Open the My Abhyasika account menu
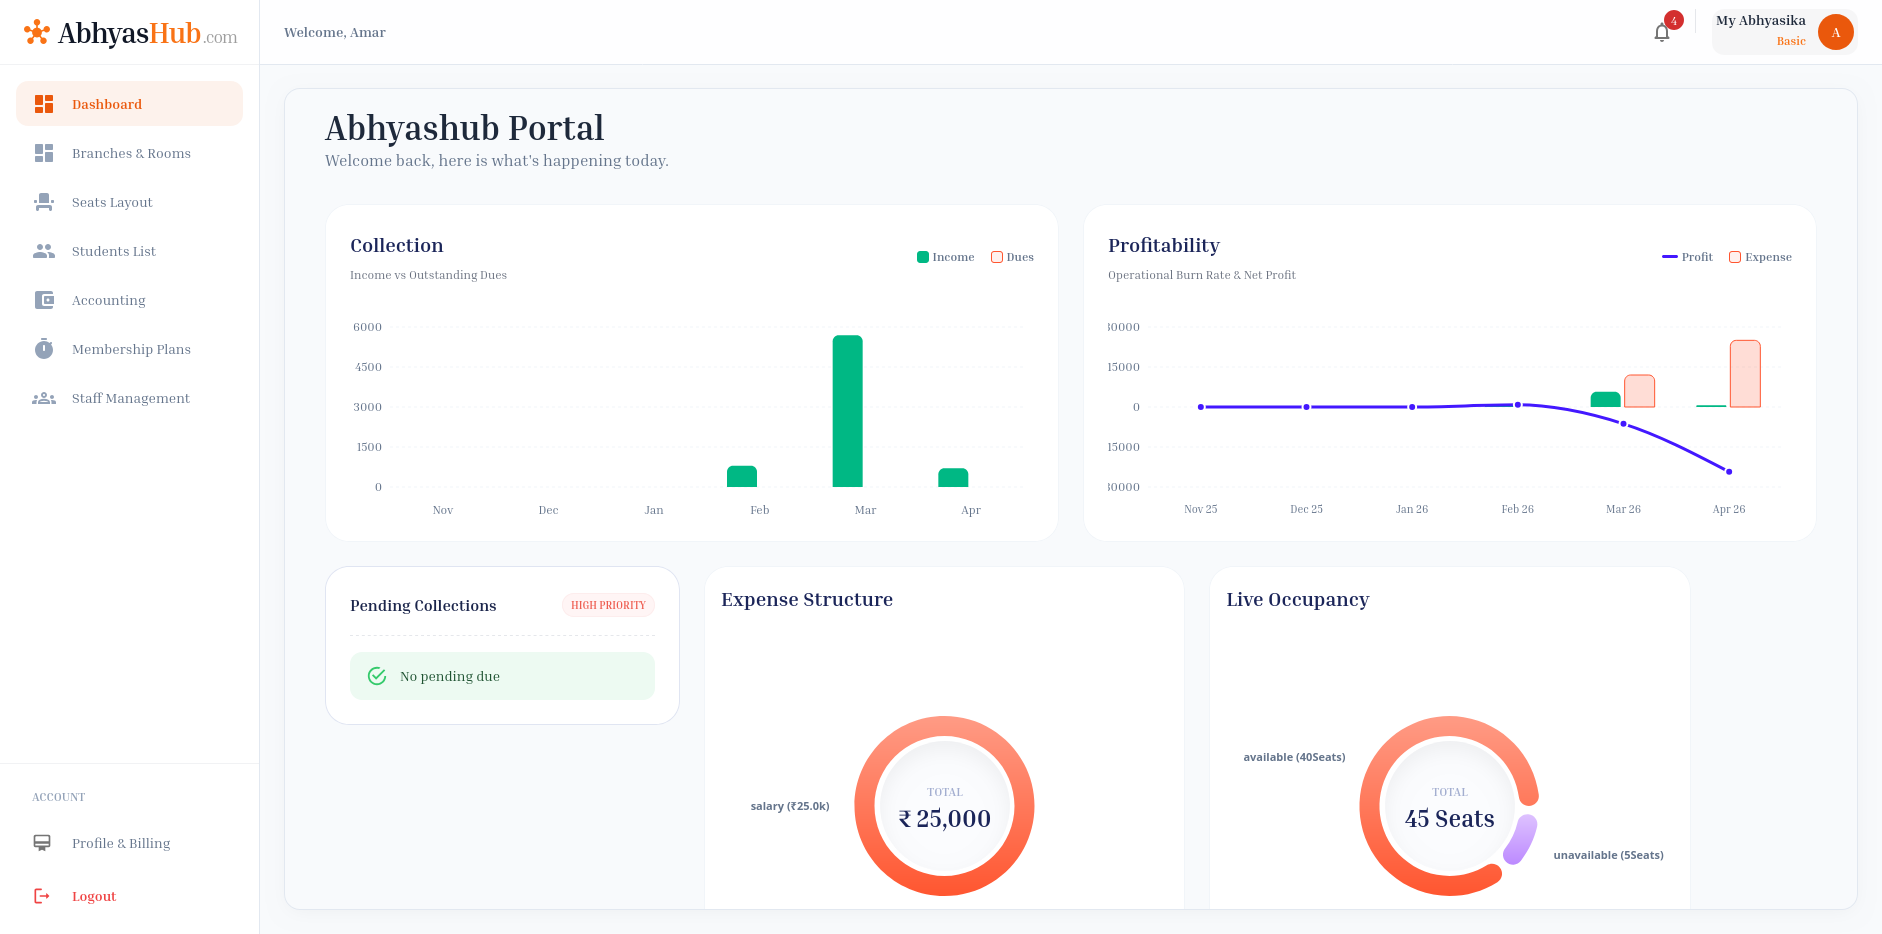1882x934 pixels. point(1785,31)
